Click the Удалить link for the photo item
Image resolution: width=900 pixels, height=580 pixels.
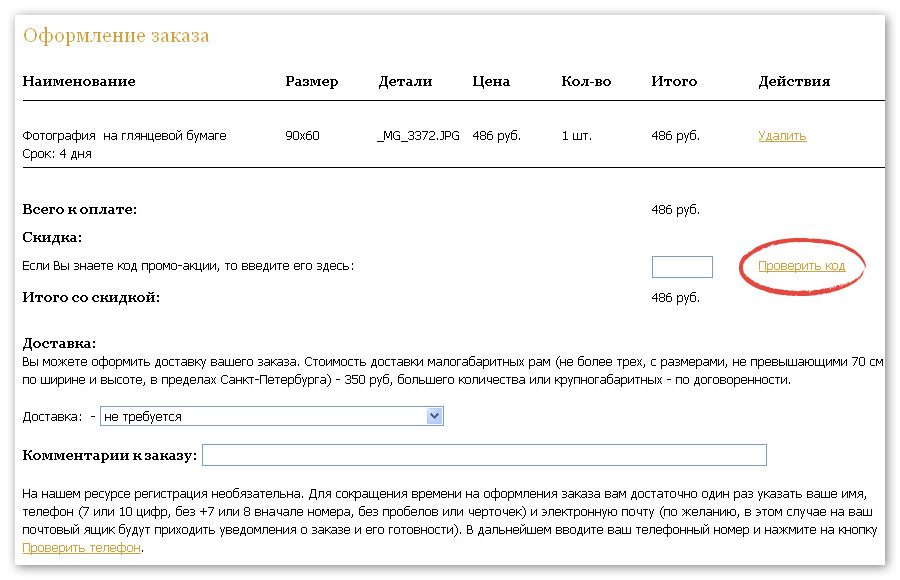coord(782,136)
